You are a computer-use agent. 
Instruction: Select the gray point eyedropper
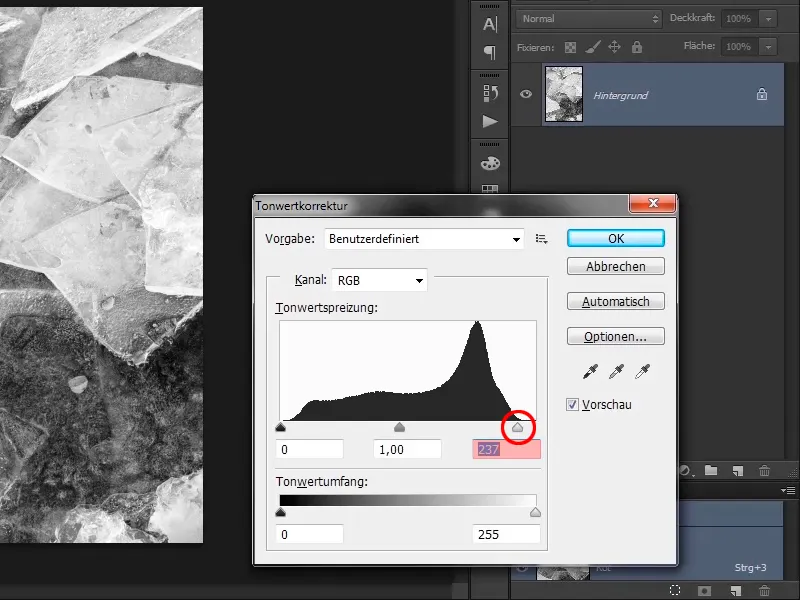click(616, 371)
